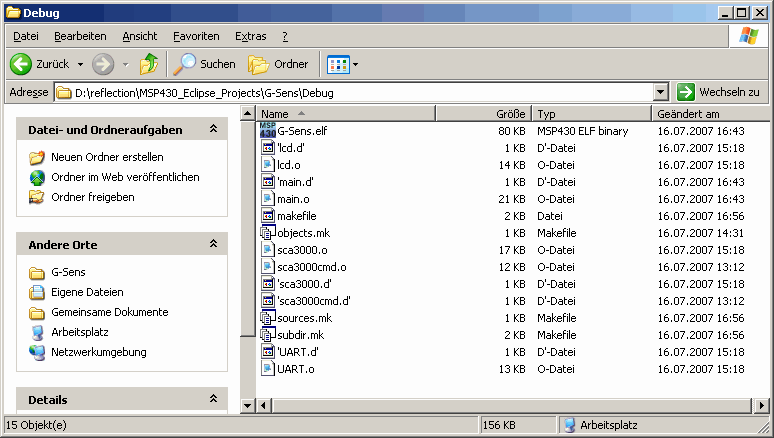Image resolution: width=774 pixels, height=438 pixels.
Task: Click the green Wechseln zu arrow
Action: 686,92
